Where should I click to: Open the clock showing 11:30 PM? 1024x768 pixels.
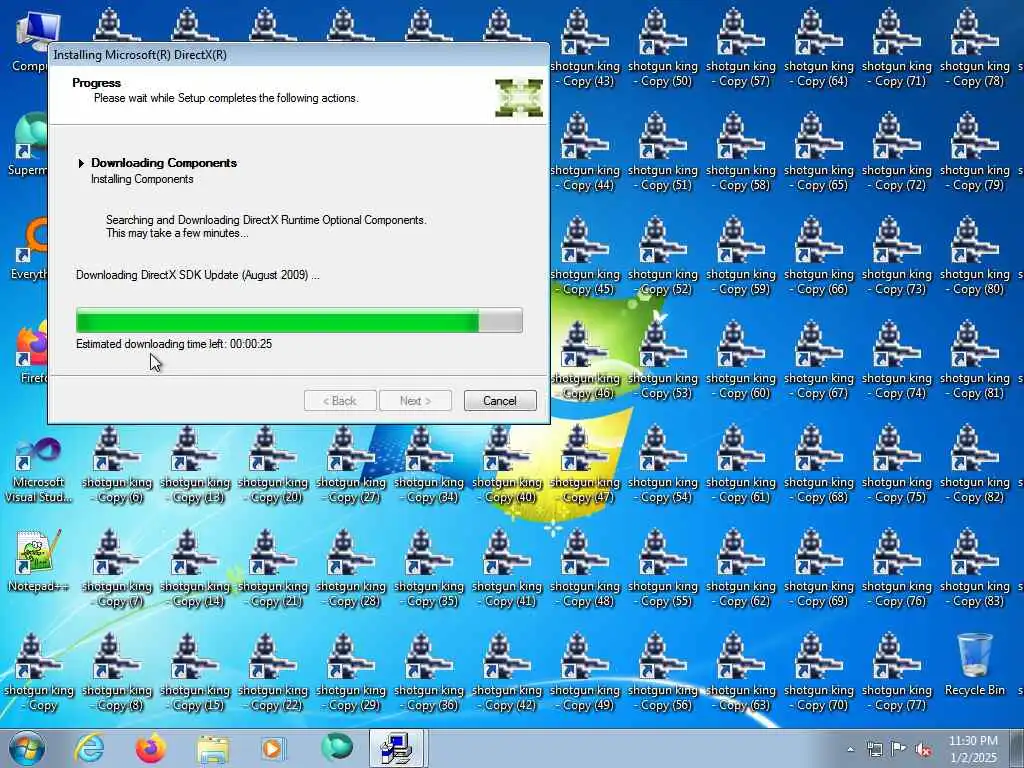(973, 749)
